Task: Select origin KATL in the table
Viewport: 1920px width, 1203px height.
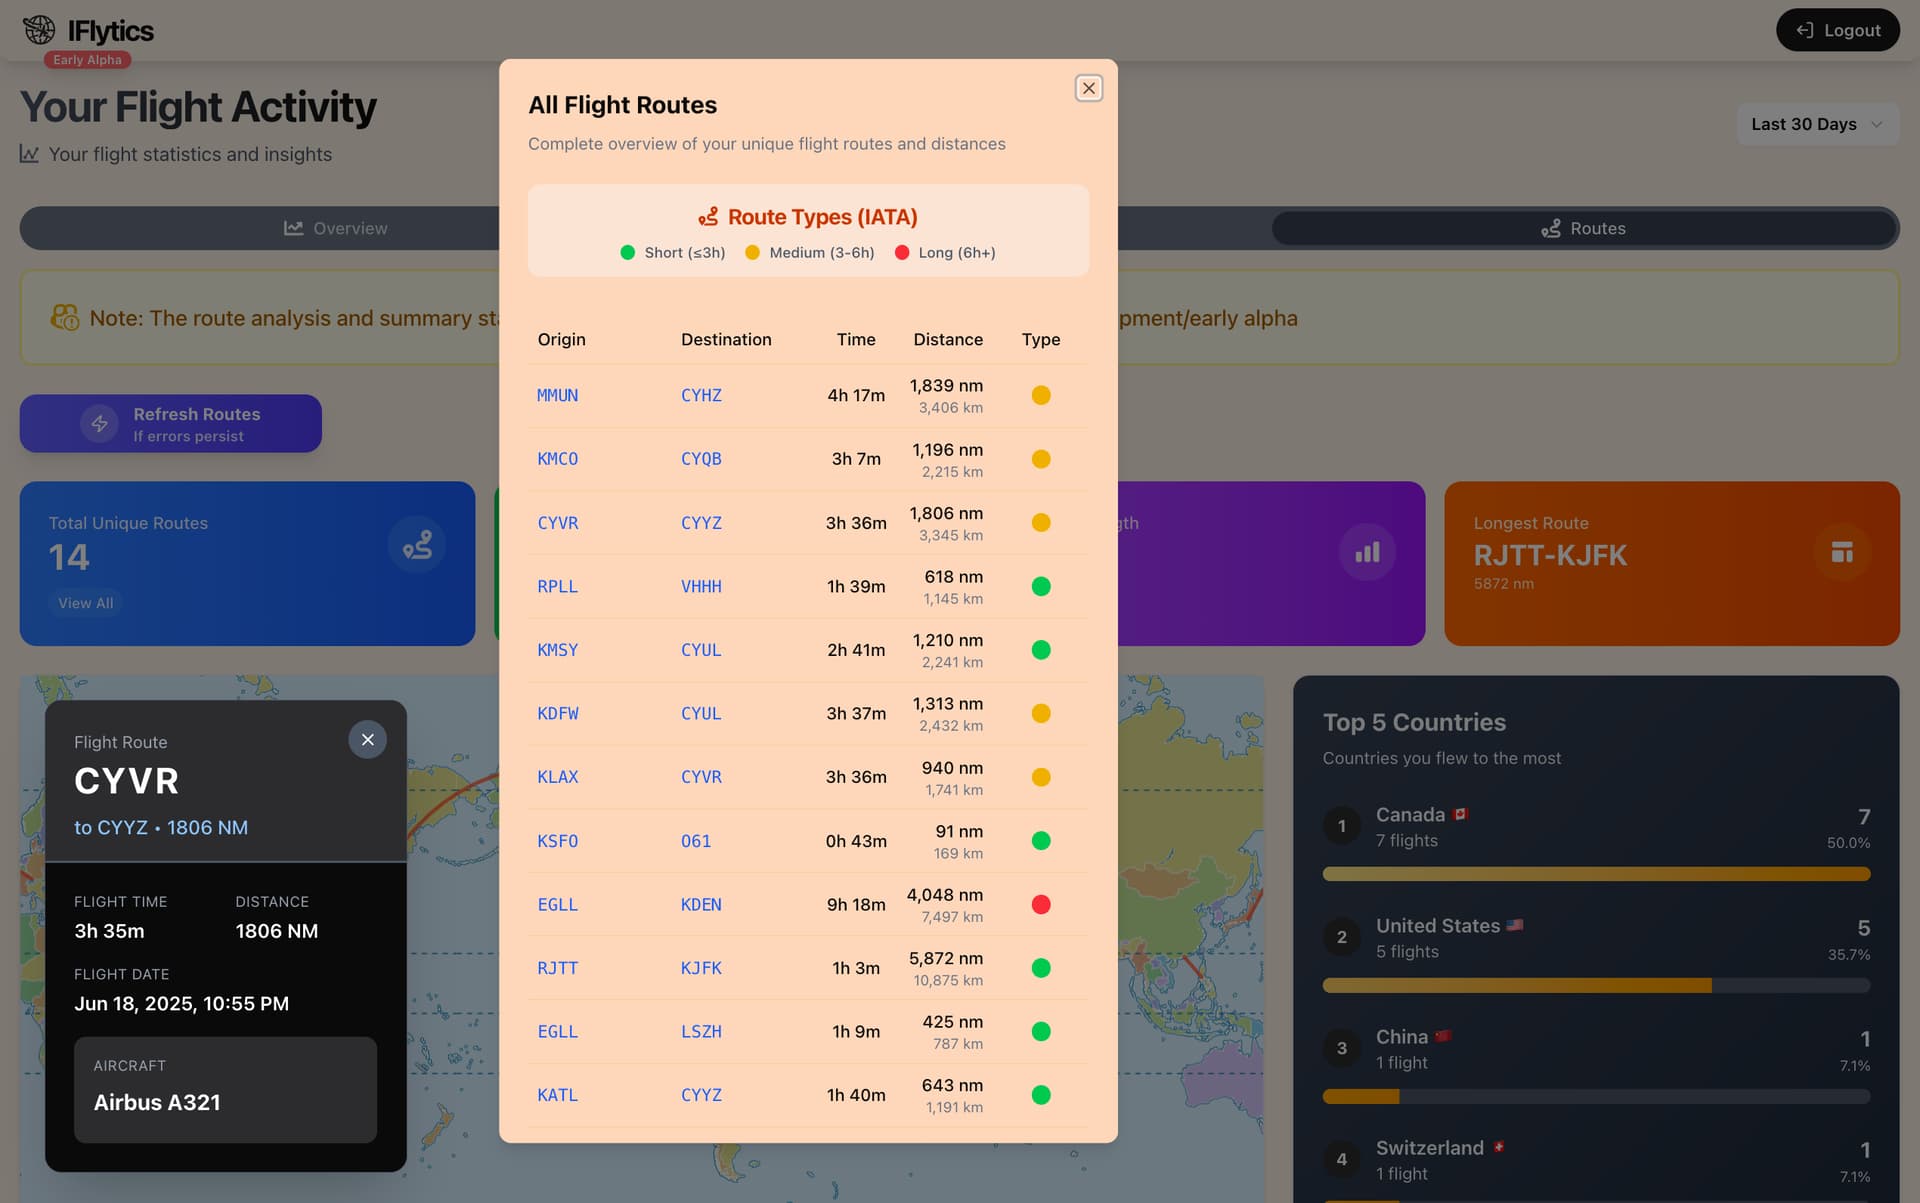Action: (557, 1095)
